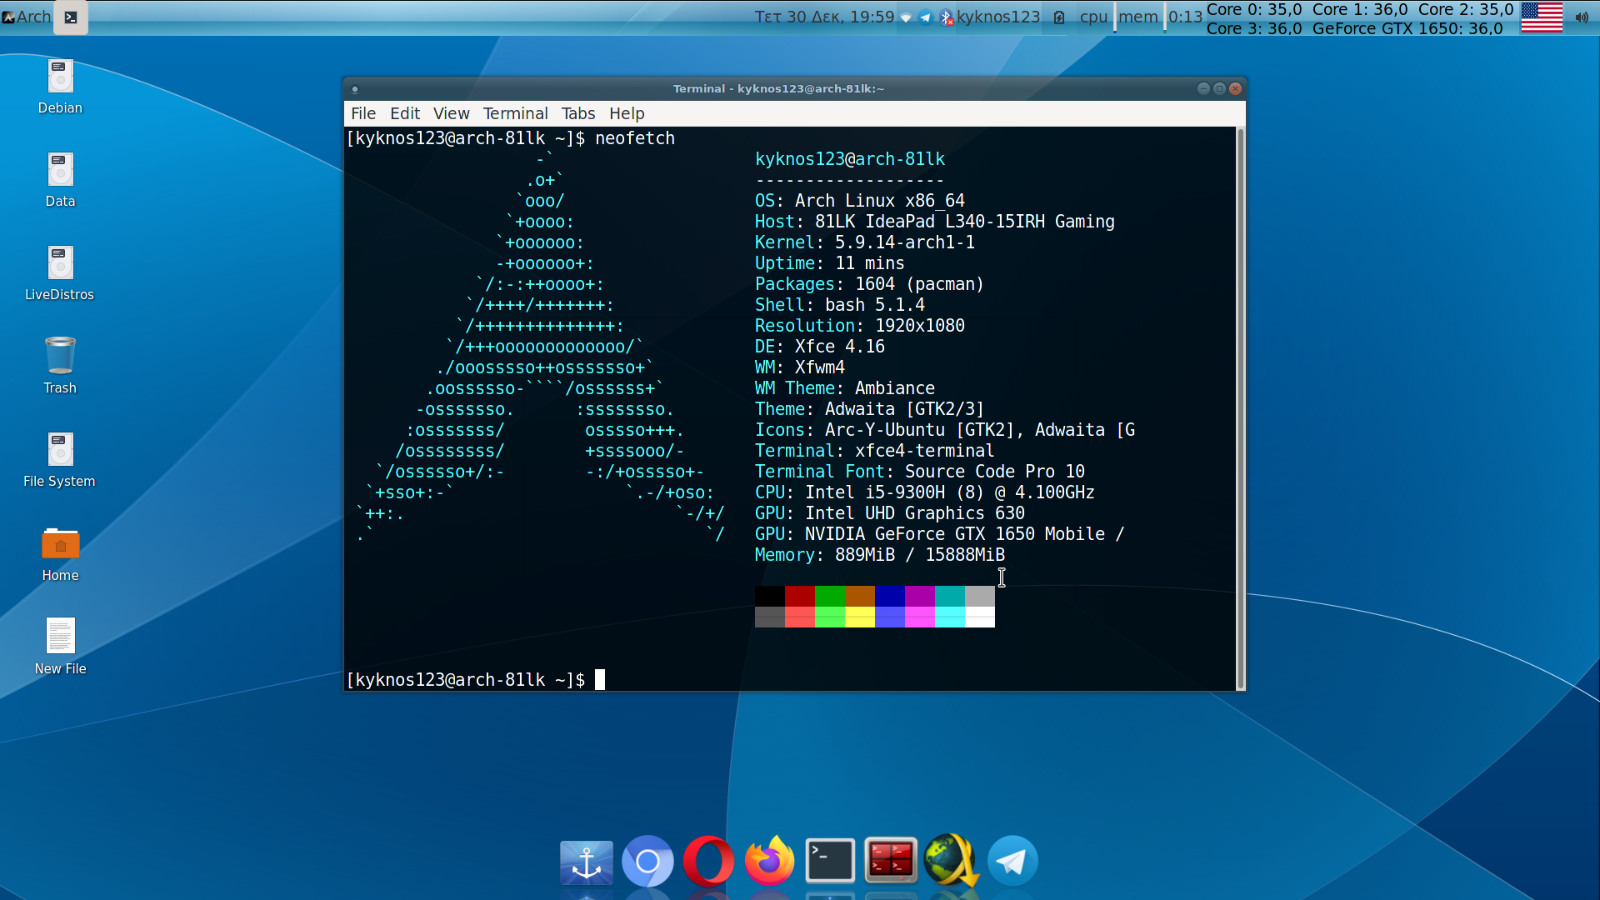Open the terminal icon in the dock

coord(830,861)
